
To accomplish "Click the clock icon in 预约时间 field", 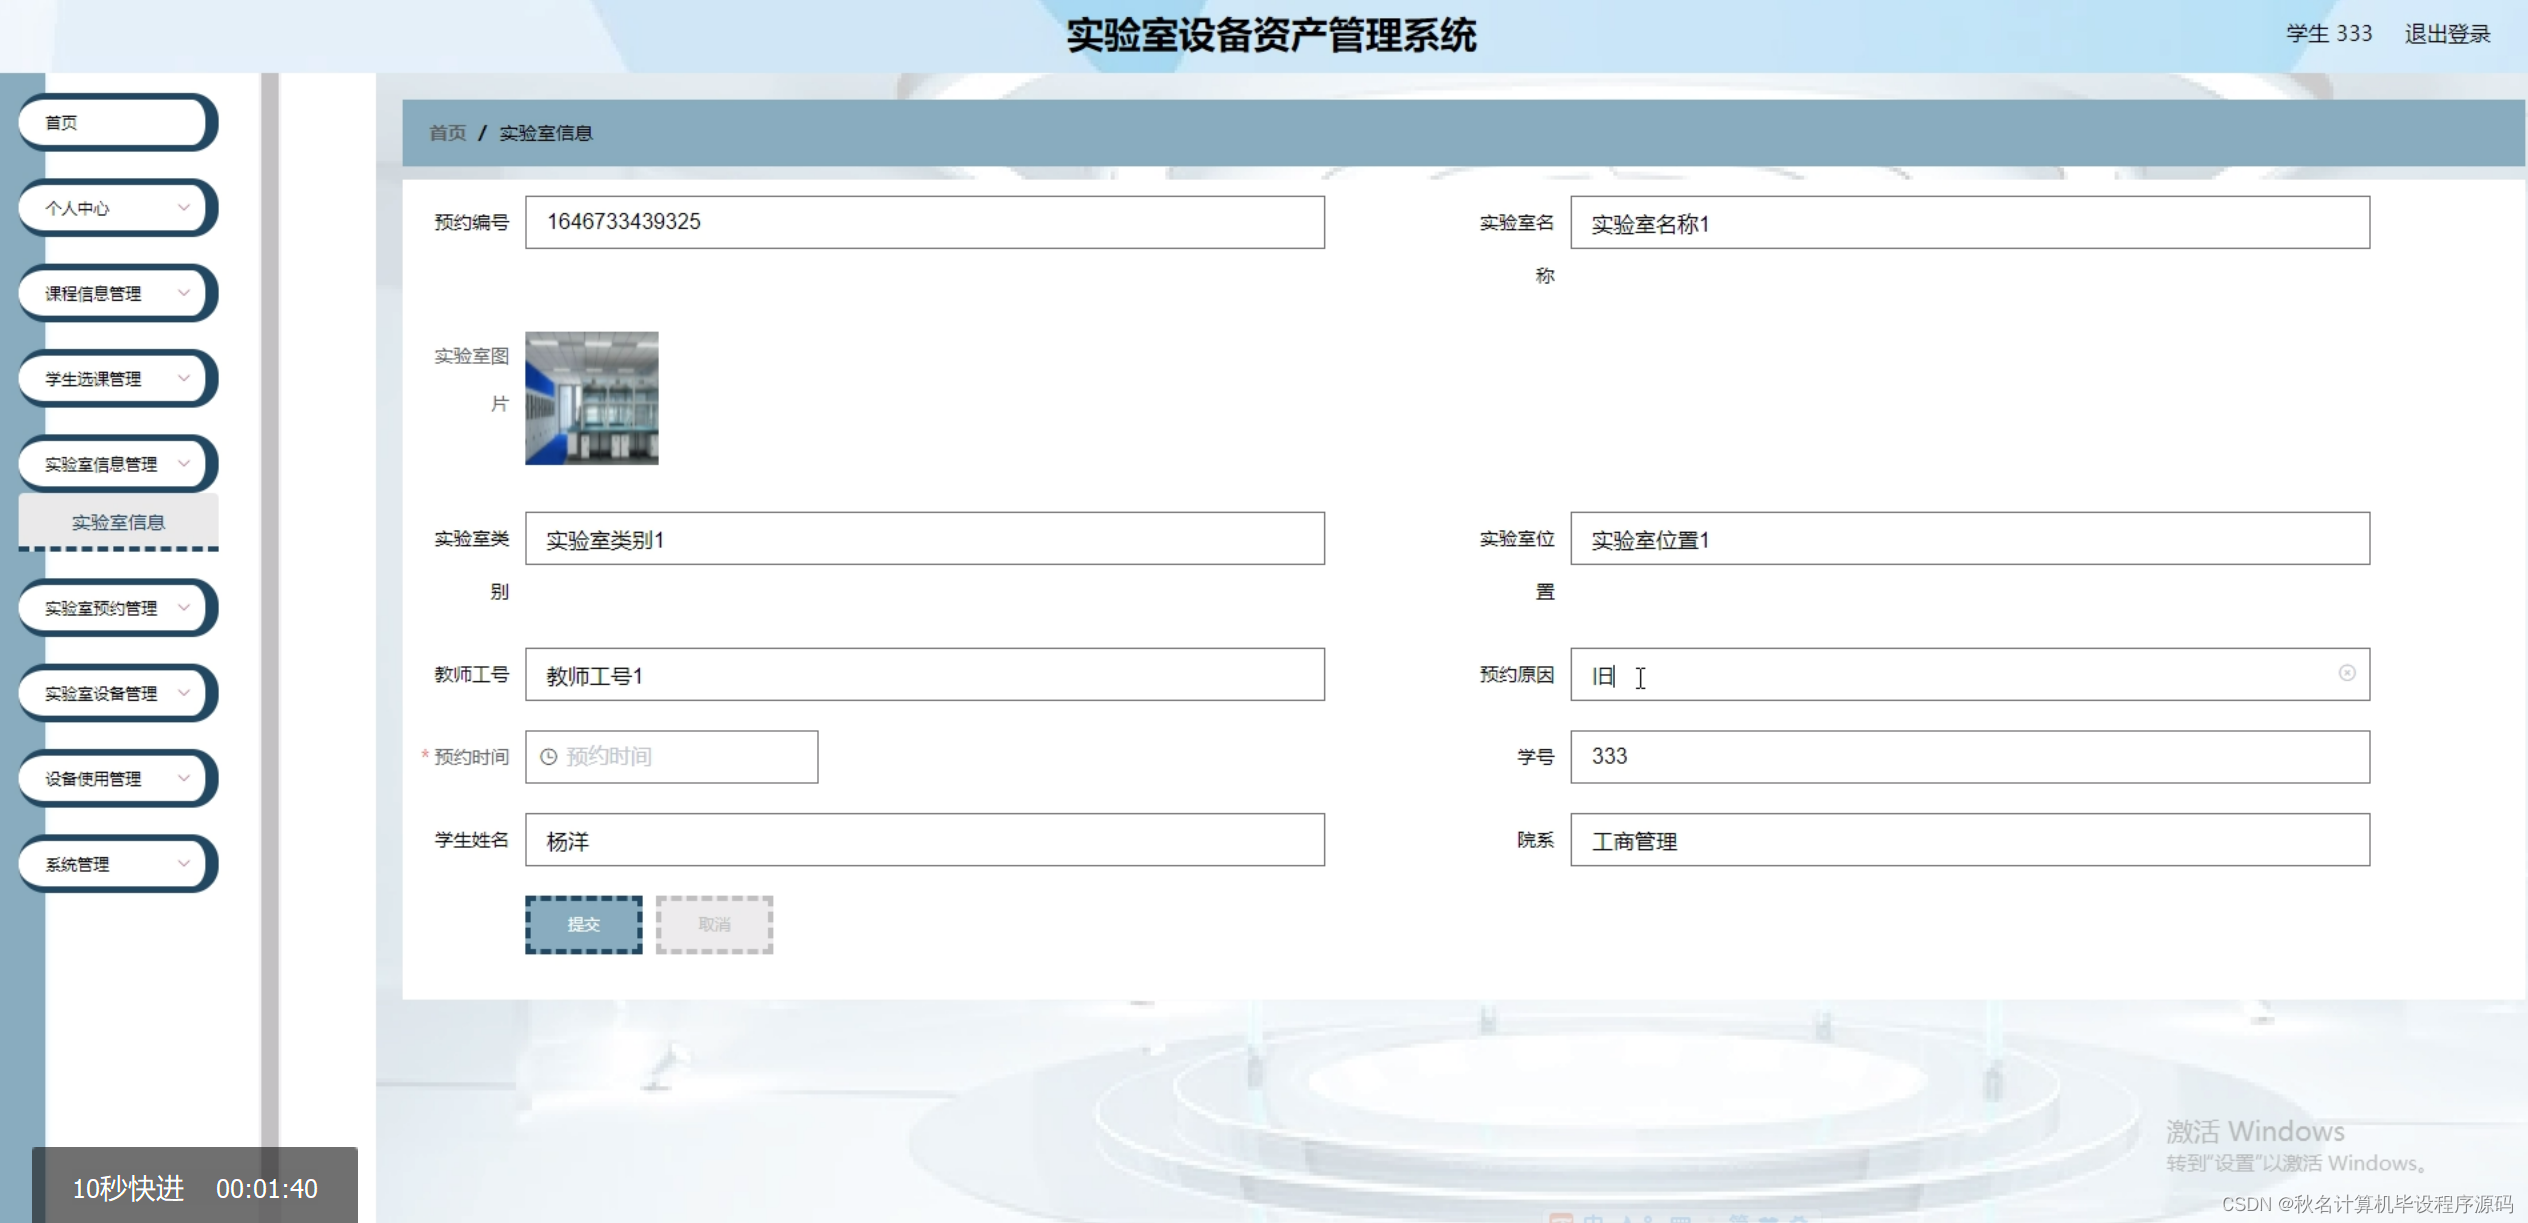I will [x=548, y=757].
